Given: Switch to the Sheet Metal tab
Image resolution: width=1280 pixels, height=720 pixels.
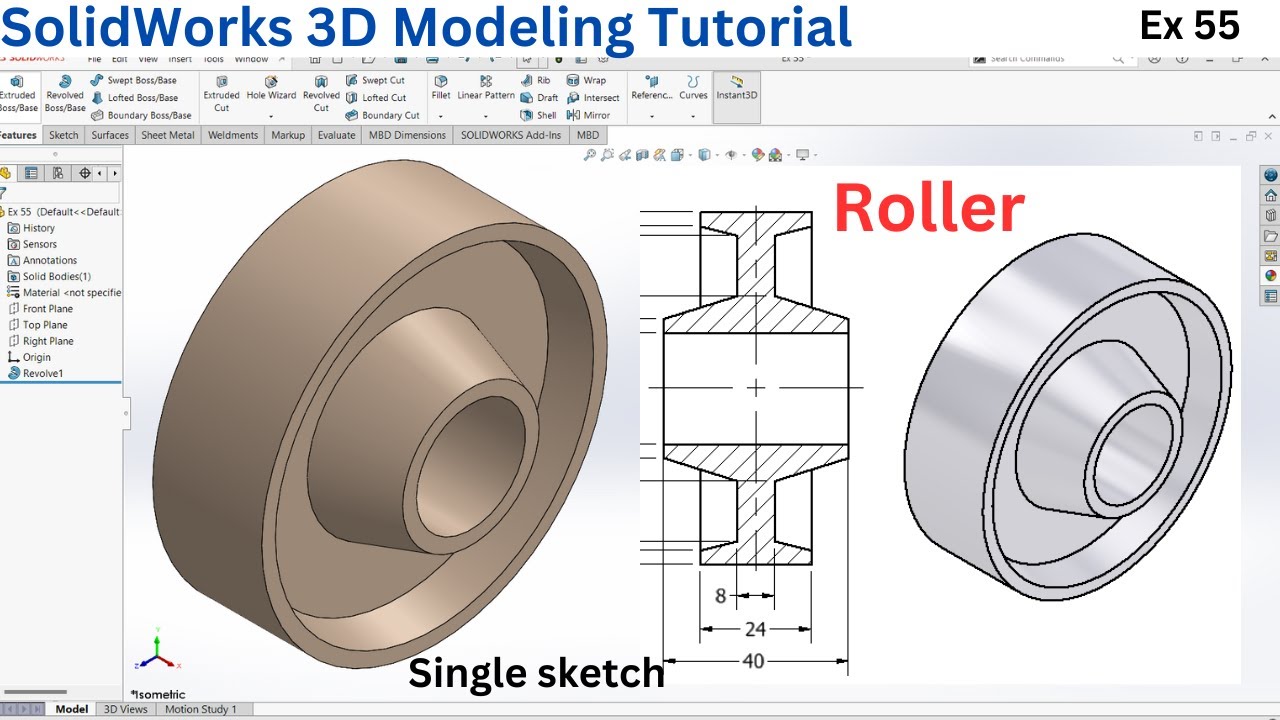Looking at the screenshot, I should 168,135.
